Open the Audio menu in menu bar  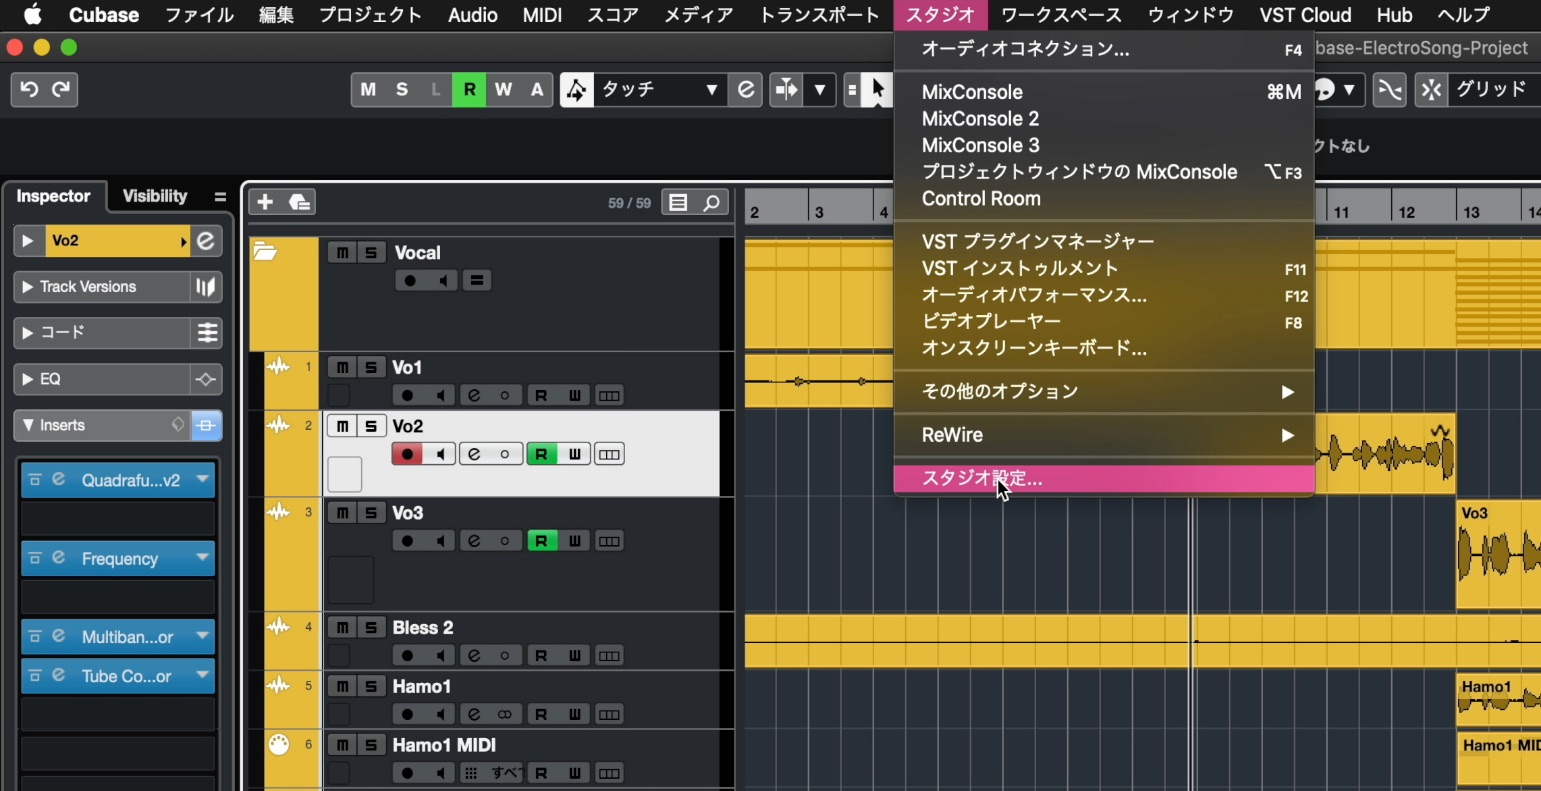(x=473, y=15)
